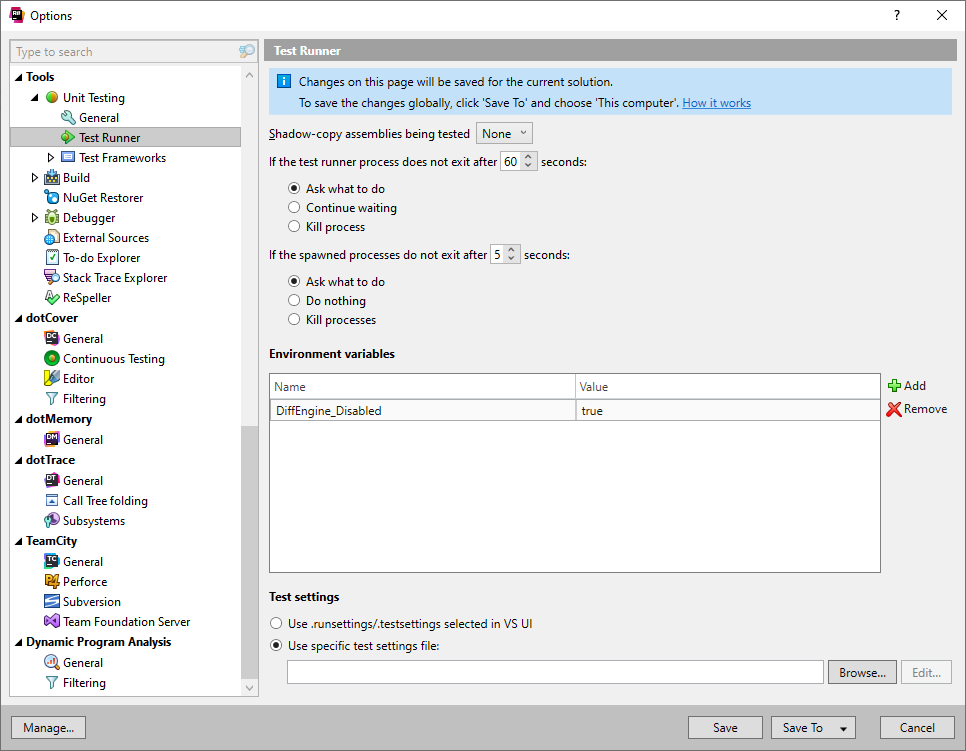Image resolution: width=966 pixels, height=751 pixels.
Task: Click the dotCover Editor icon
Action: (x=52, y=378)
